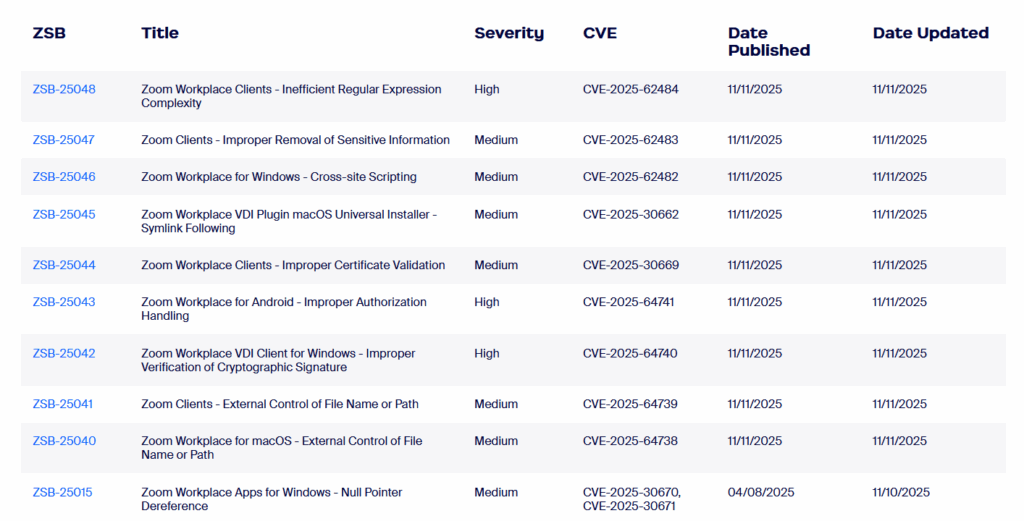Image resolution: width=1024 pixels, height=521 pixels.
Task: View the ZSB-25040 bulletin
Action: (64, 441)
